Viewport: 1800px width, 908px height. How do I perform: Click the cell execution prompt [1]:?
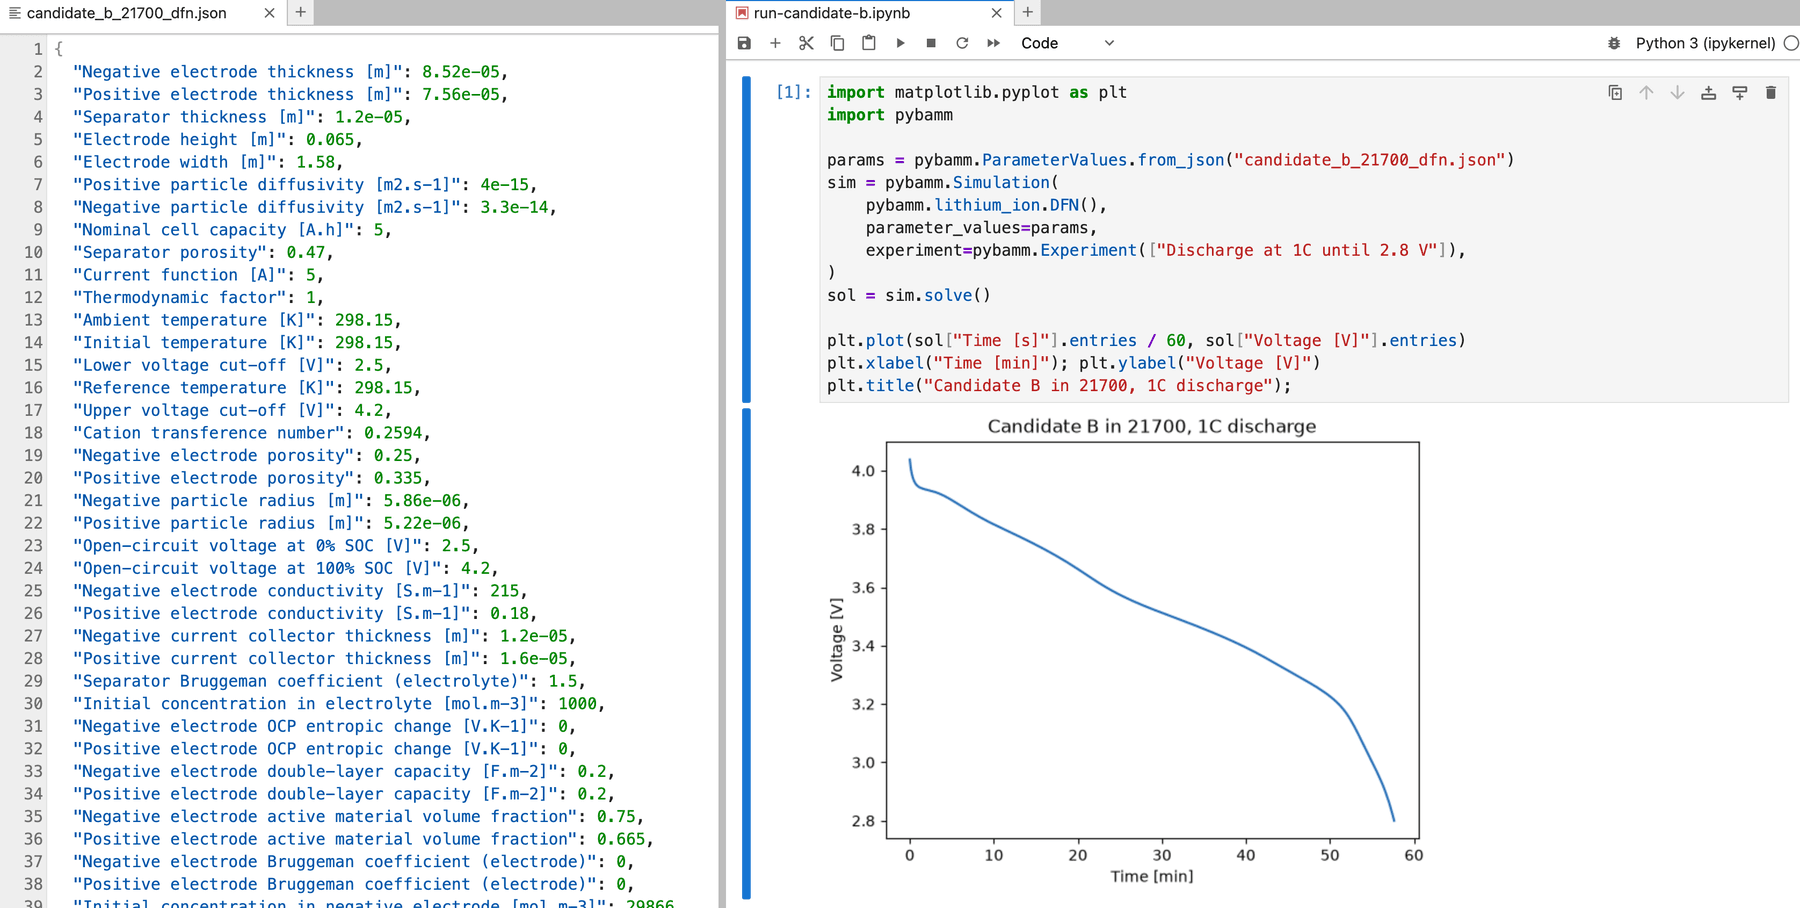pyautogui.click(x=794, y=92)
